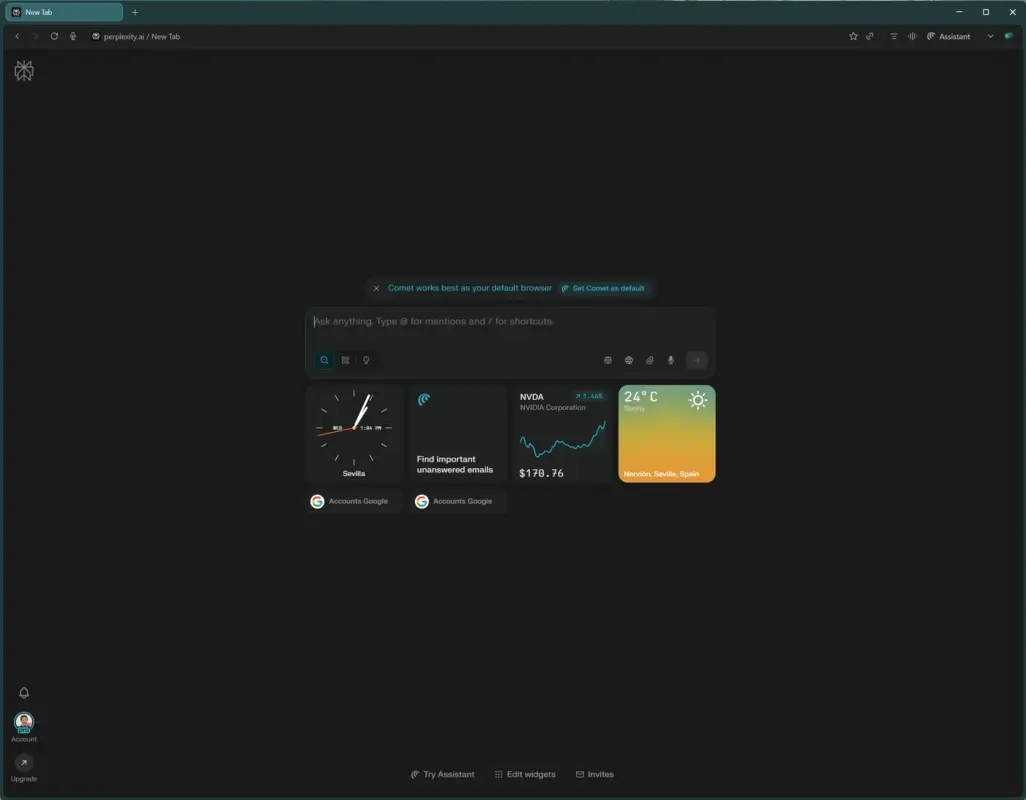Click the Invites link

(x=595, y=773)
